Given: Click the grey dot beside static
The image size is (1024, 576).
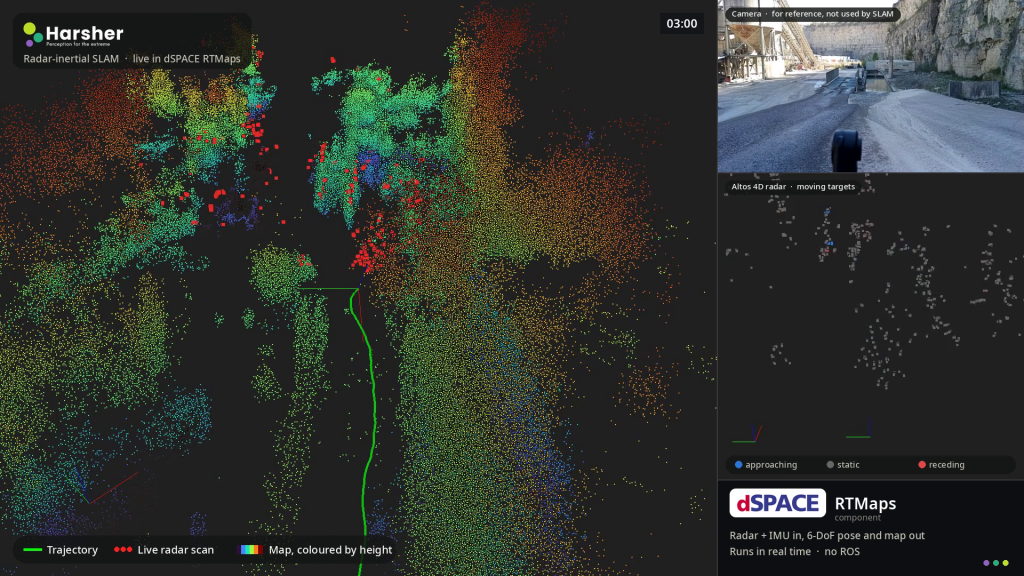Looking at the screenshot, I should pyautogui.click(x=830, y=465).
